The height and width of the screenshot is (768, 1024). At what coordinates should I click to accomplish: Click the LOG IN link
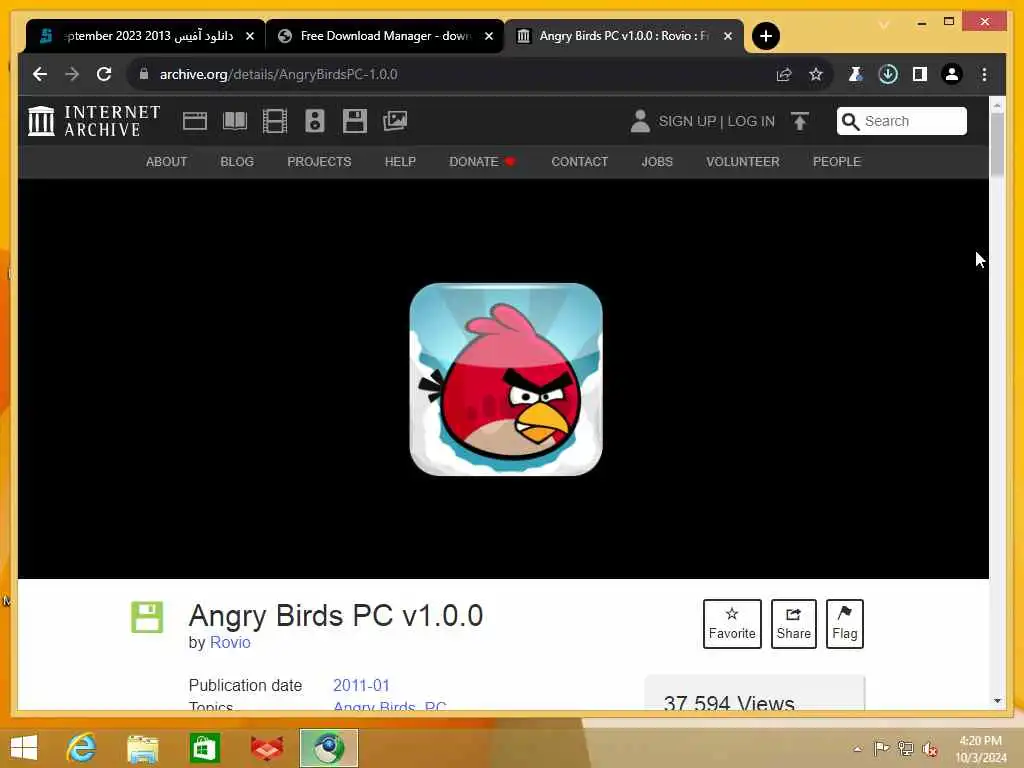pyautogui.click(x=751, y=121)
